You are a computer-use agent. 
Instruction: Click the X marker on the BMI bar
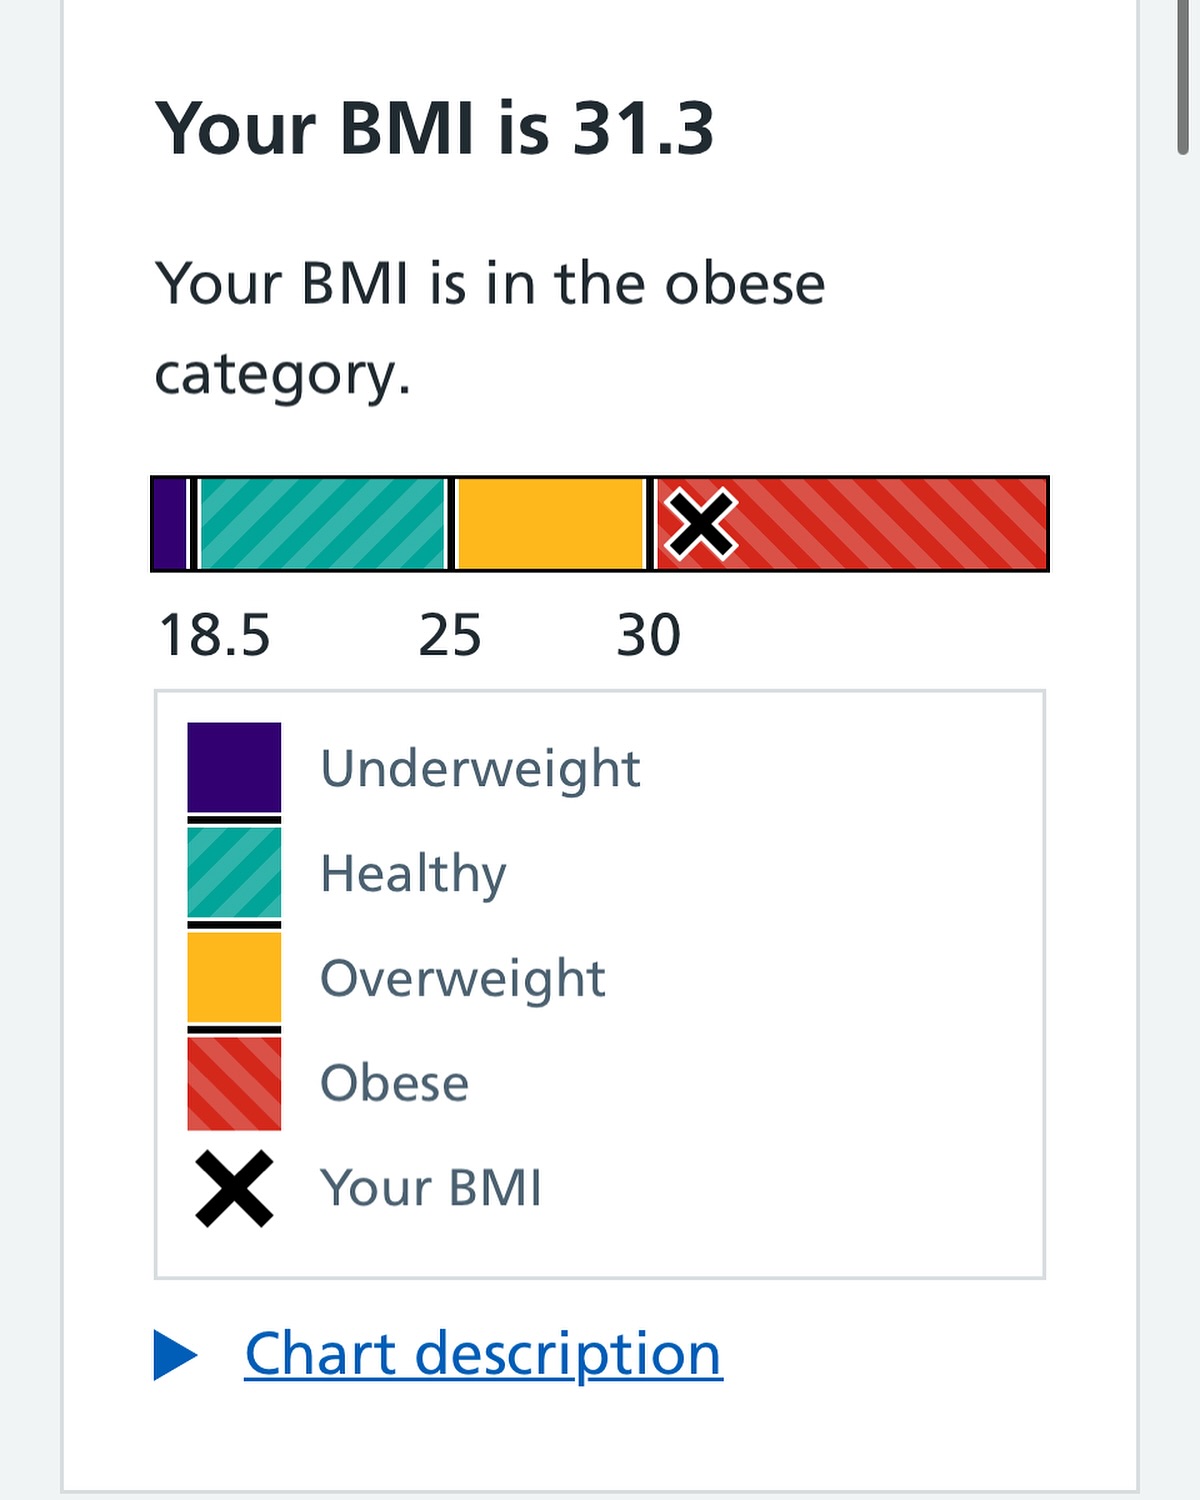[x=701, y=524]
